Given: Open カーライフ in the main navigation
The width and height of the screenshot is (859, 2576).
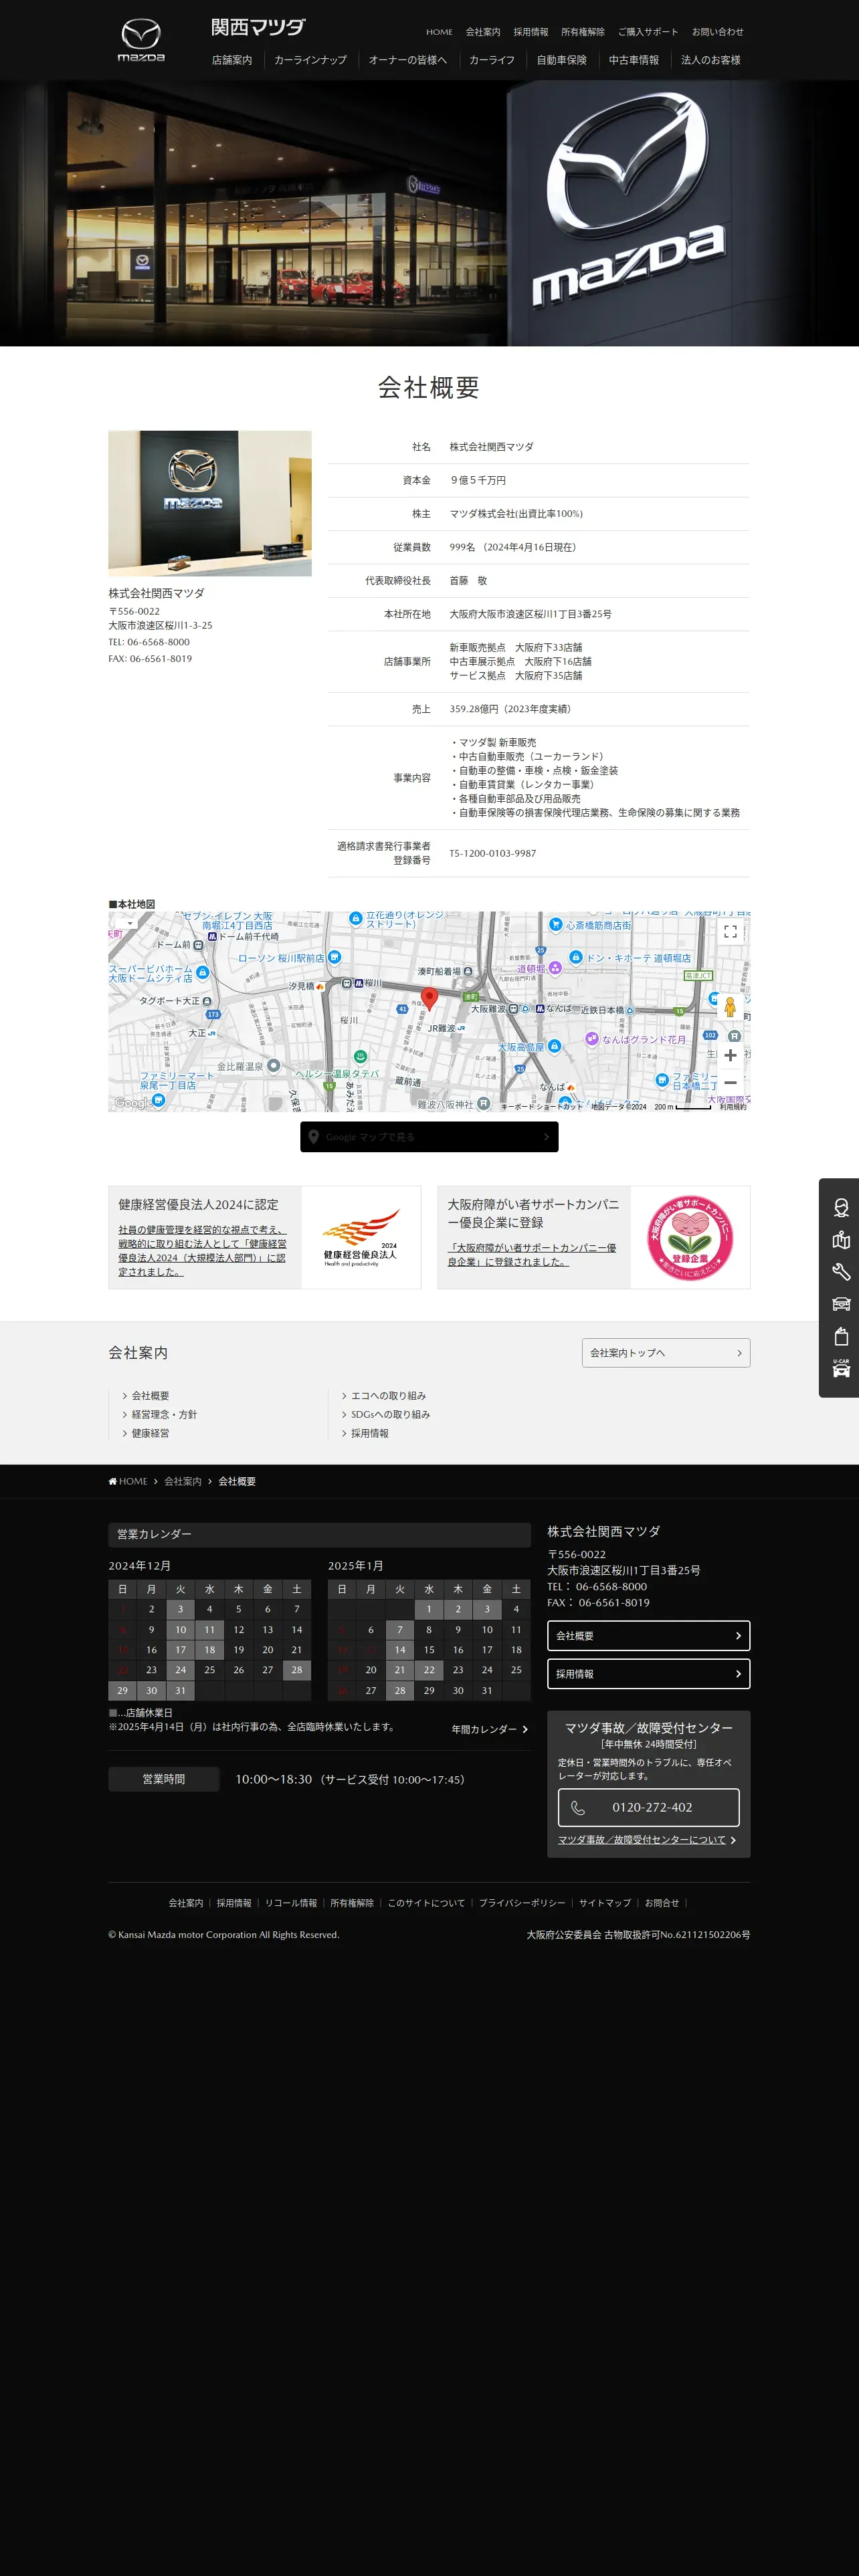Looking at the screenshot, I should click(x=492, y=60).
